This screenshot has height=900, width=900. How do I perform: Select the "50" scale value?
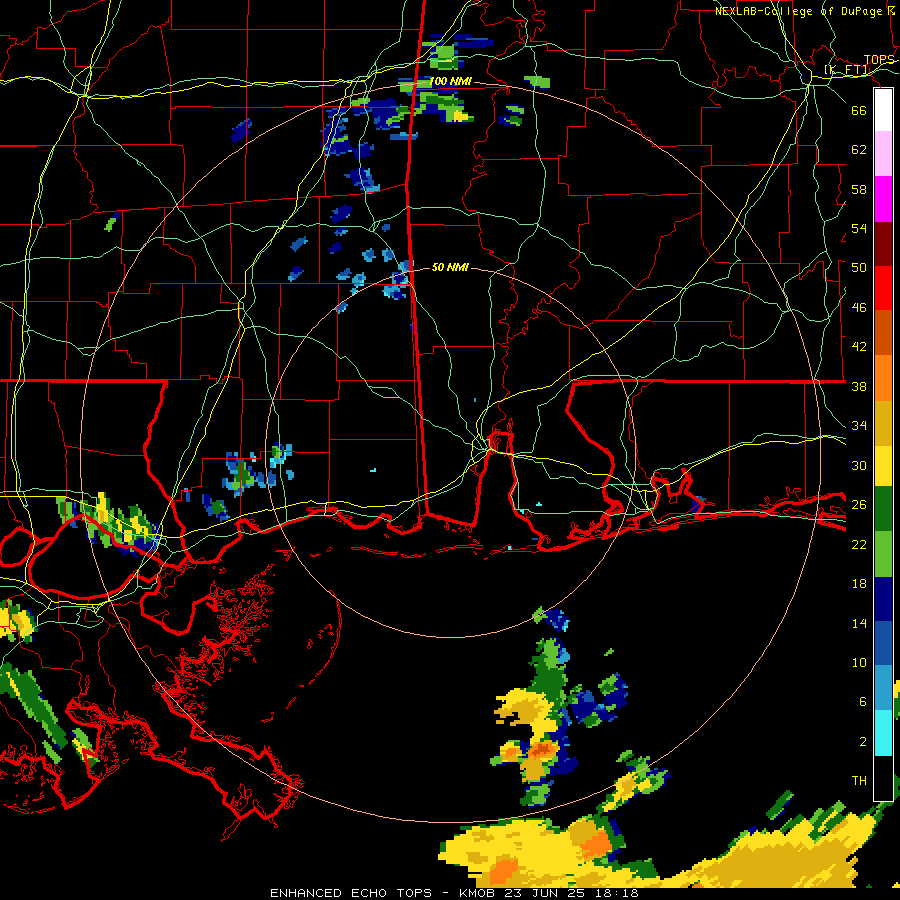click(x=859, y=267)
